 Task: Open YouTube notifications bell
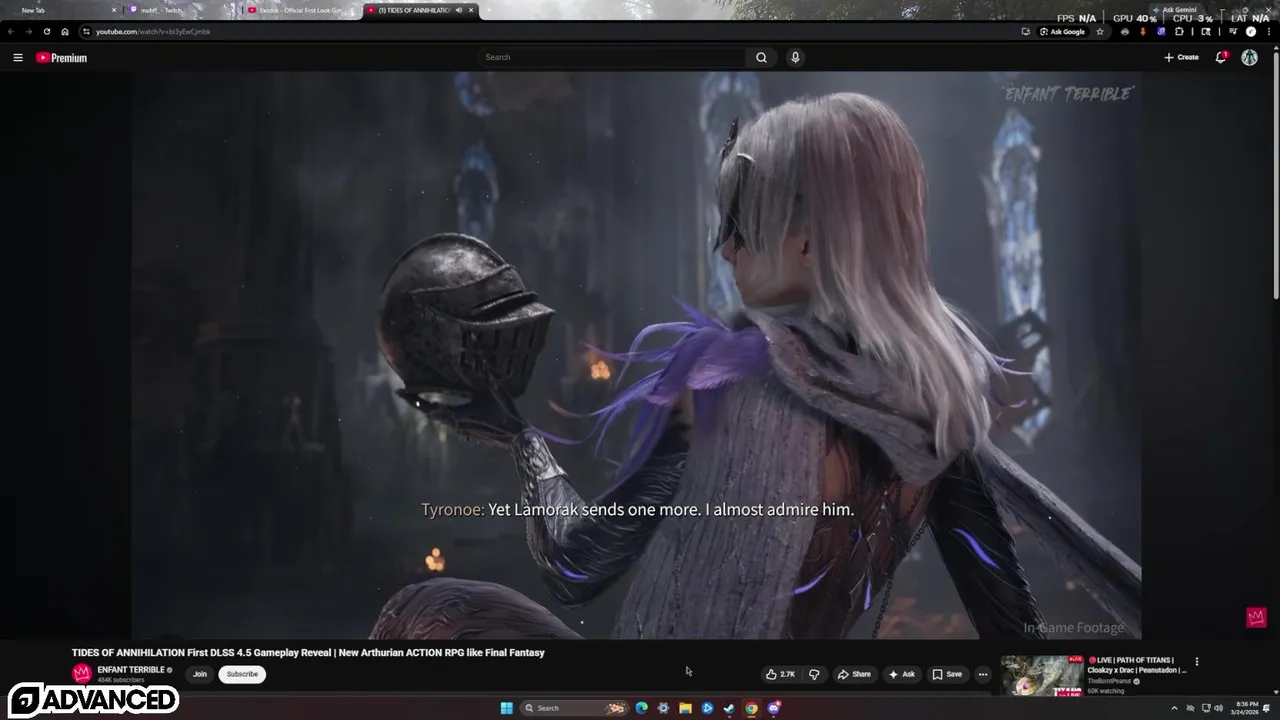coord(1221,58)
